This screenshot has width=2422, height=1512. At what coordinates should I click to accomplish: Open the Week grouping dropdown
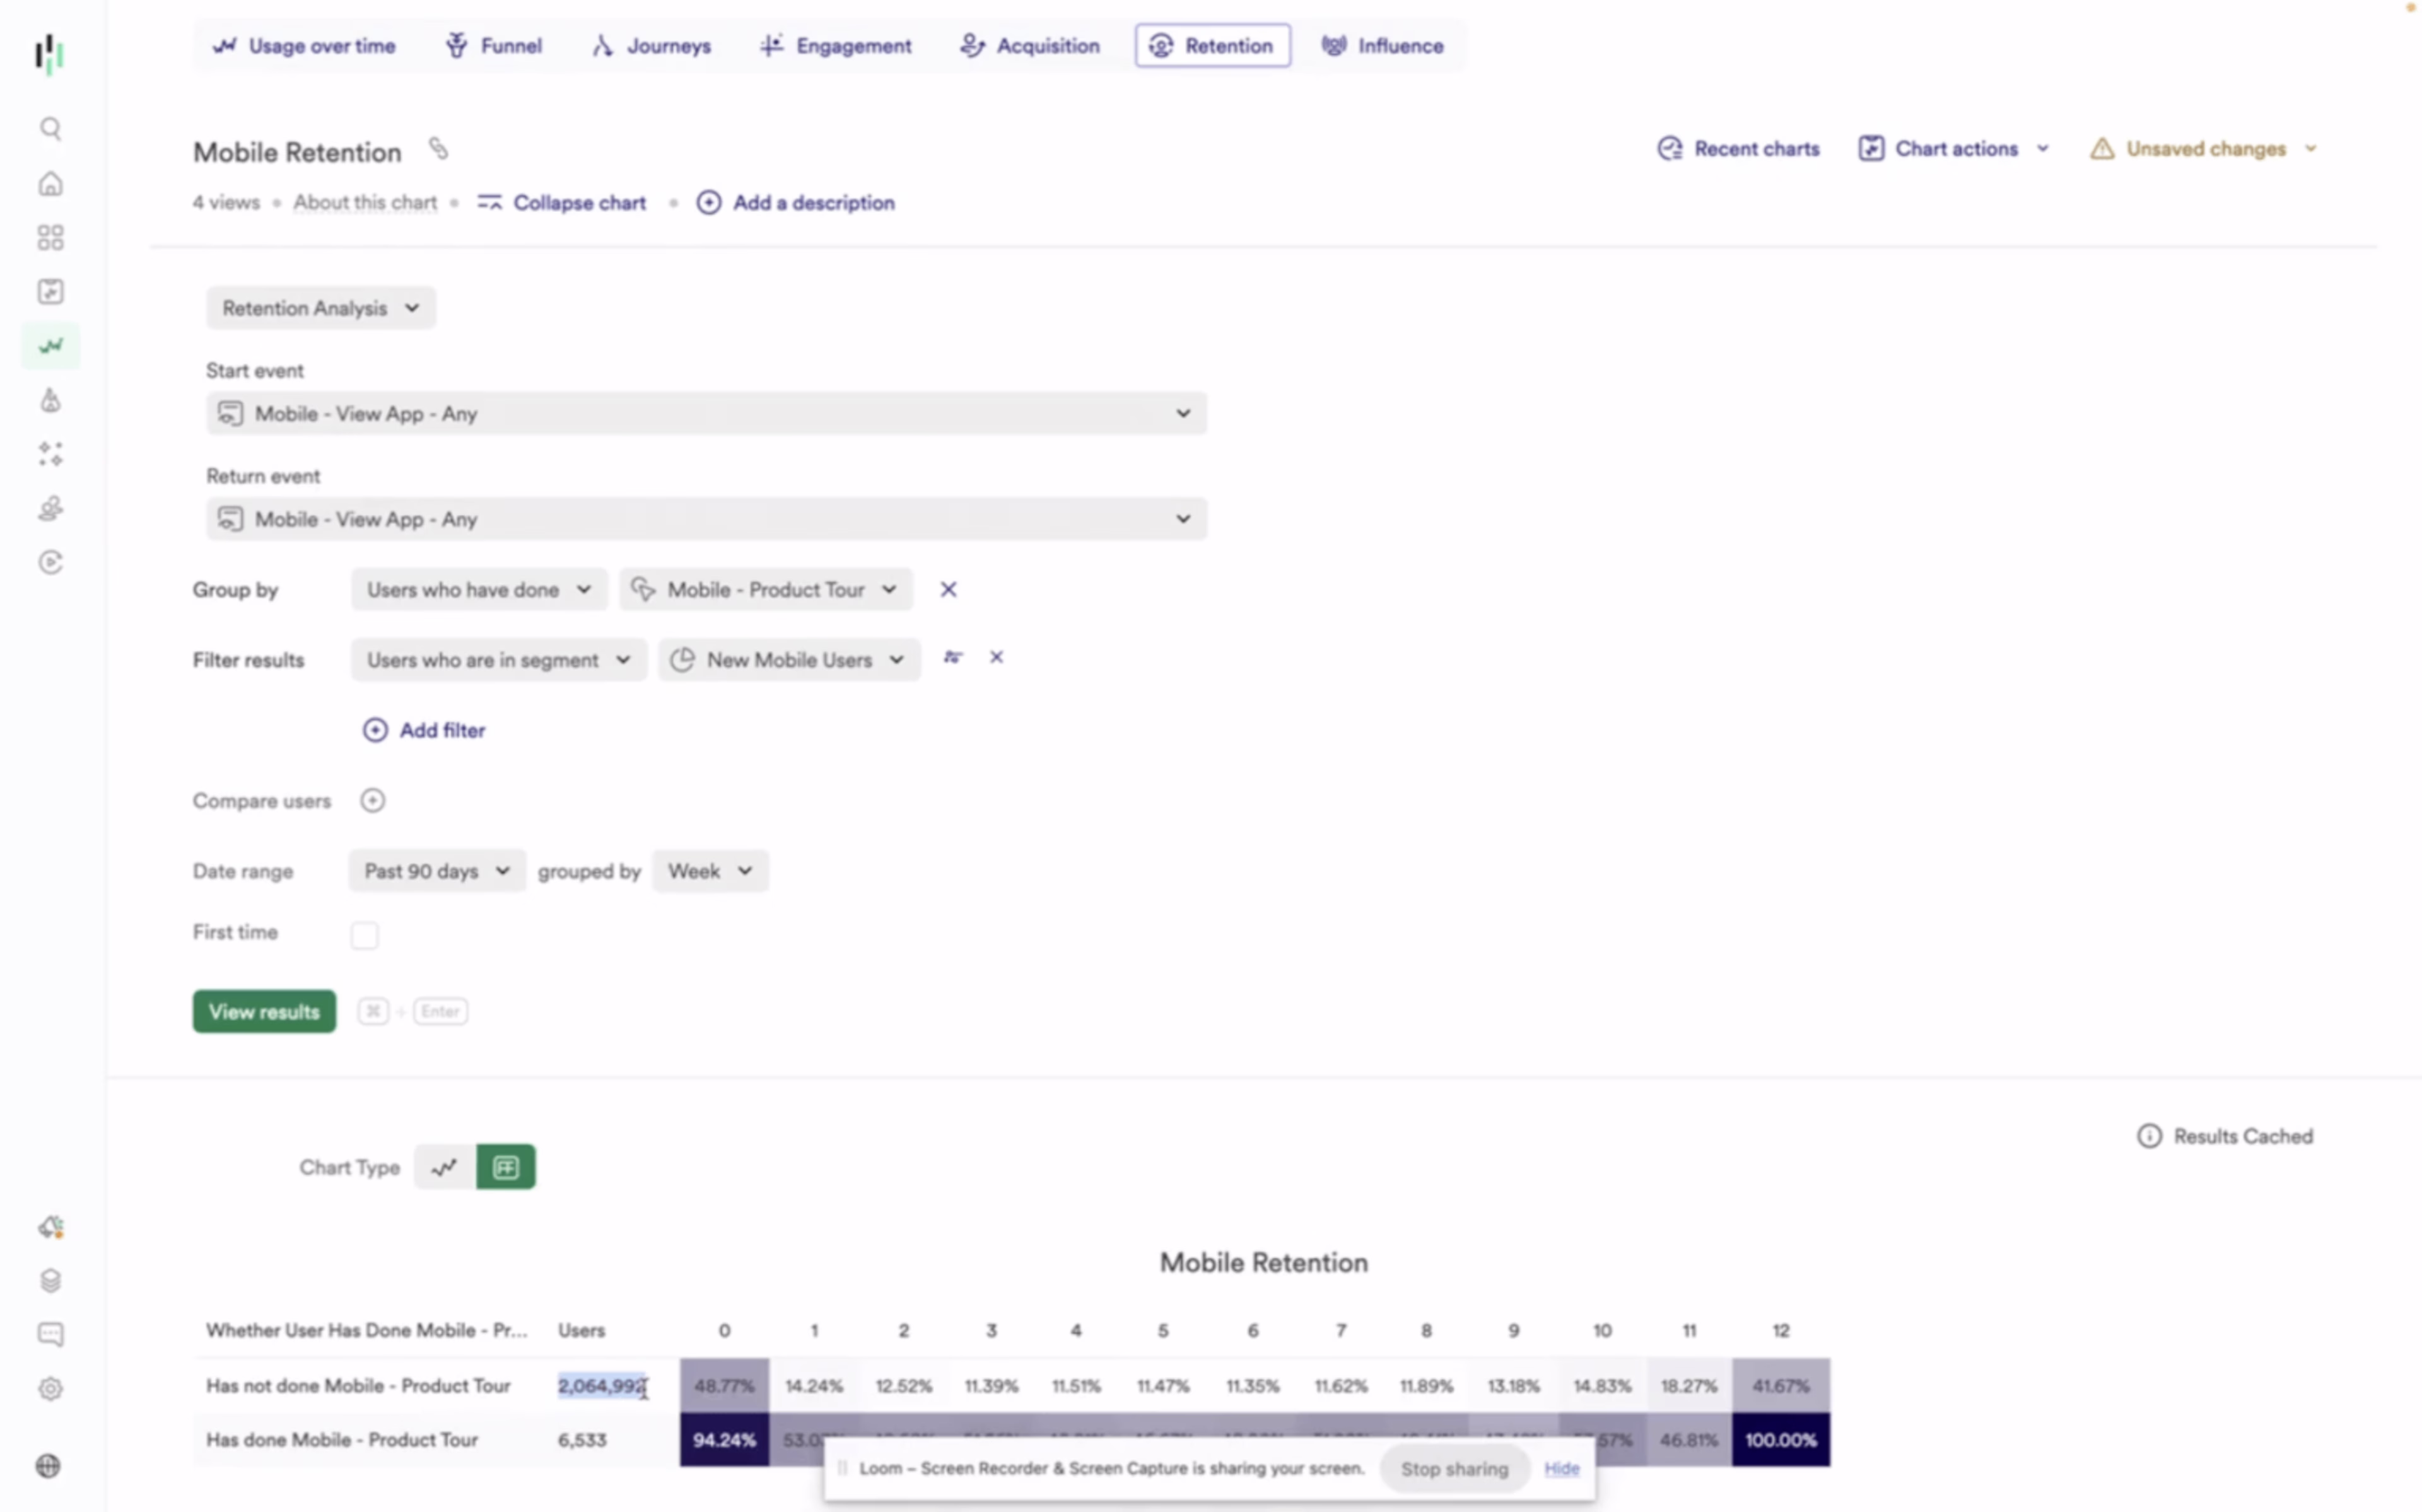click(x=709, y=871)
